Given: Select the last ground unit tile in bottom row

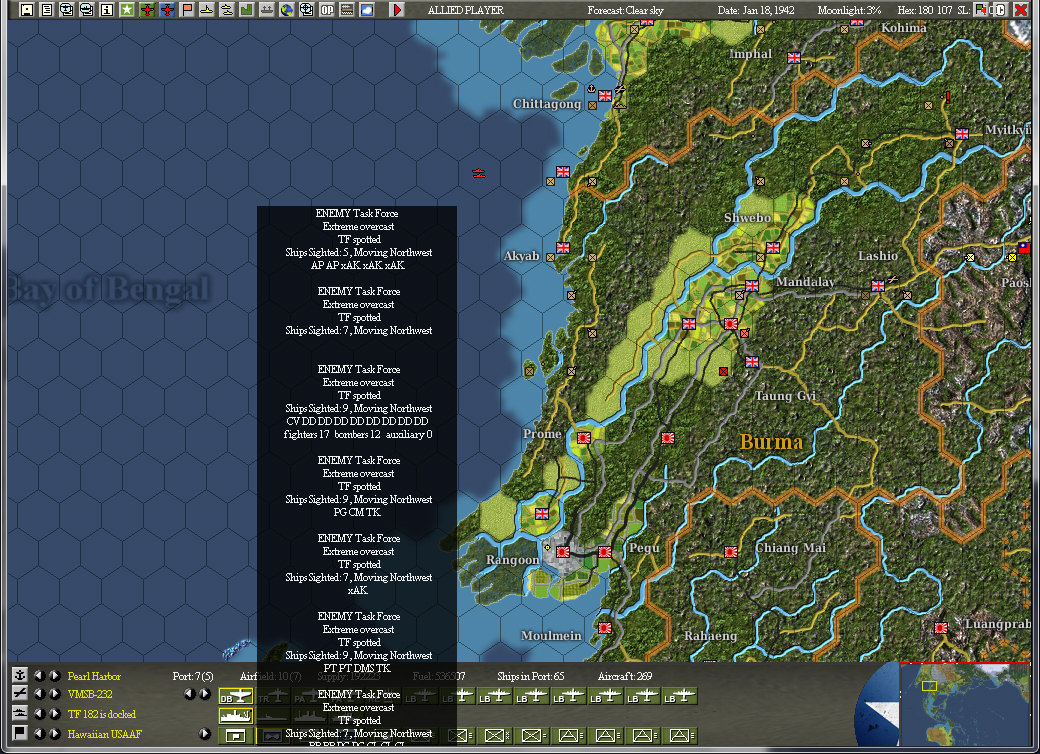Looking at the screenshot, I should pos(679,735).
